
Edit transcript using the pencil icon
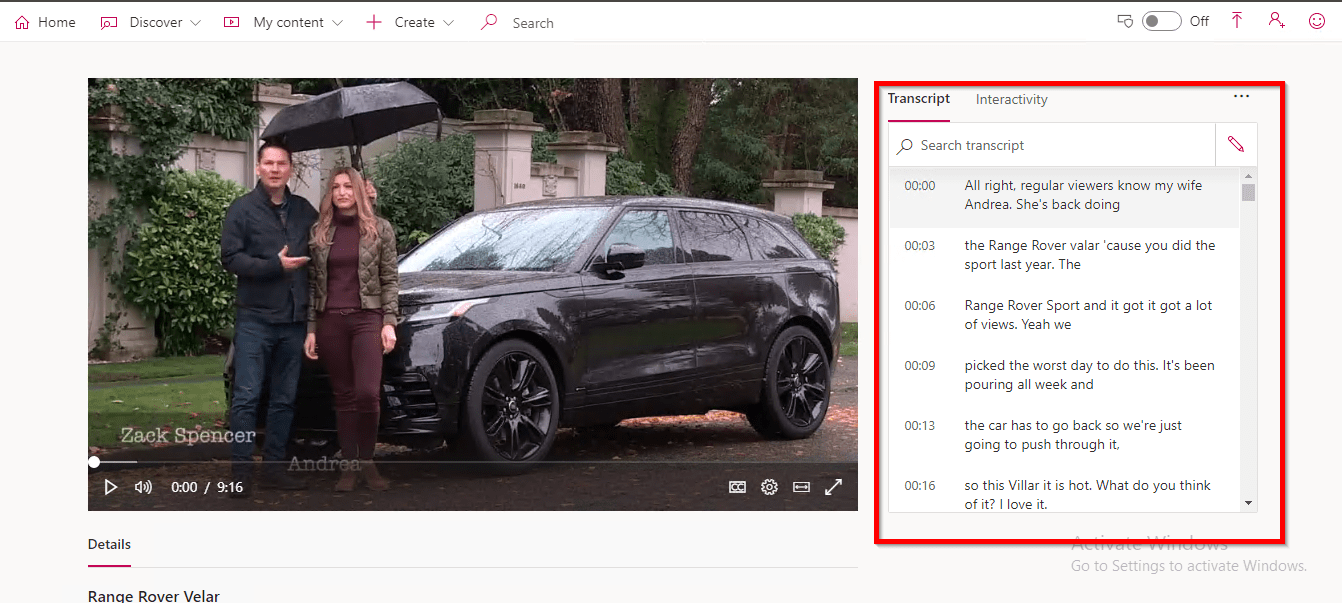(x=1236, y=145)
